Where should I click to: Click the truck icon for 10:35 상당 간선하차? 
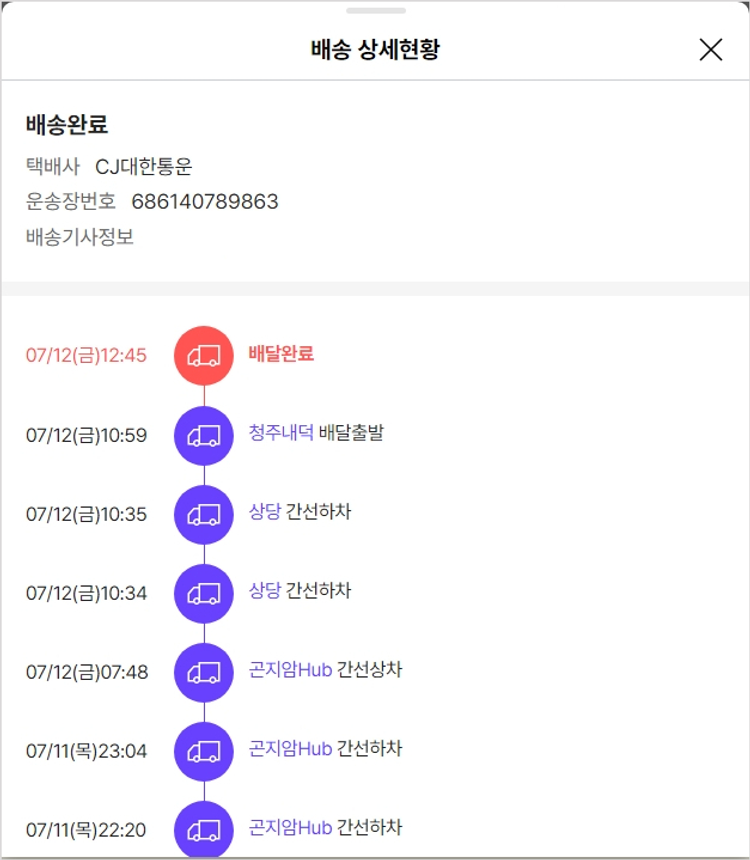[204, 514]
